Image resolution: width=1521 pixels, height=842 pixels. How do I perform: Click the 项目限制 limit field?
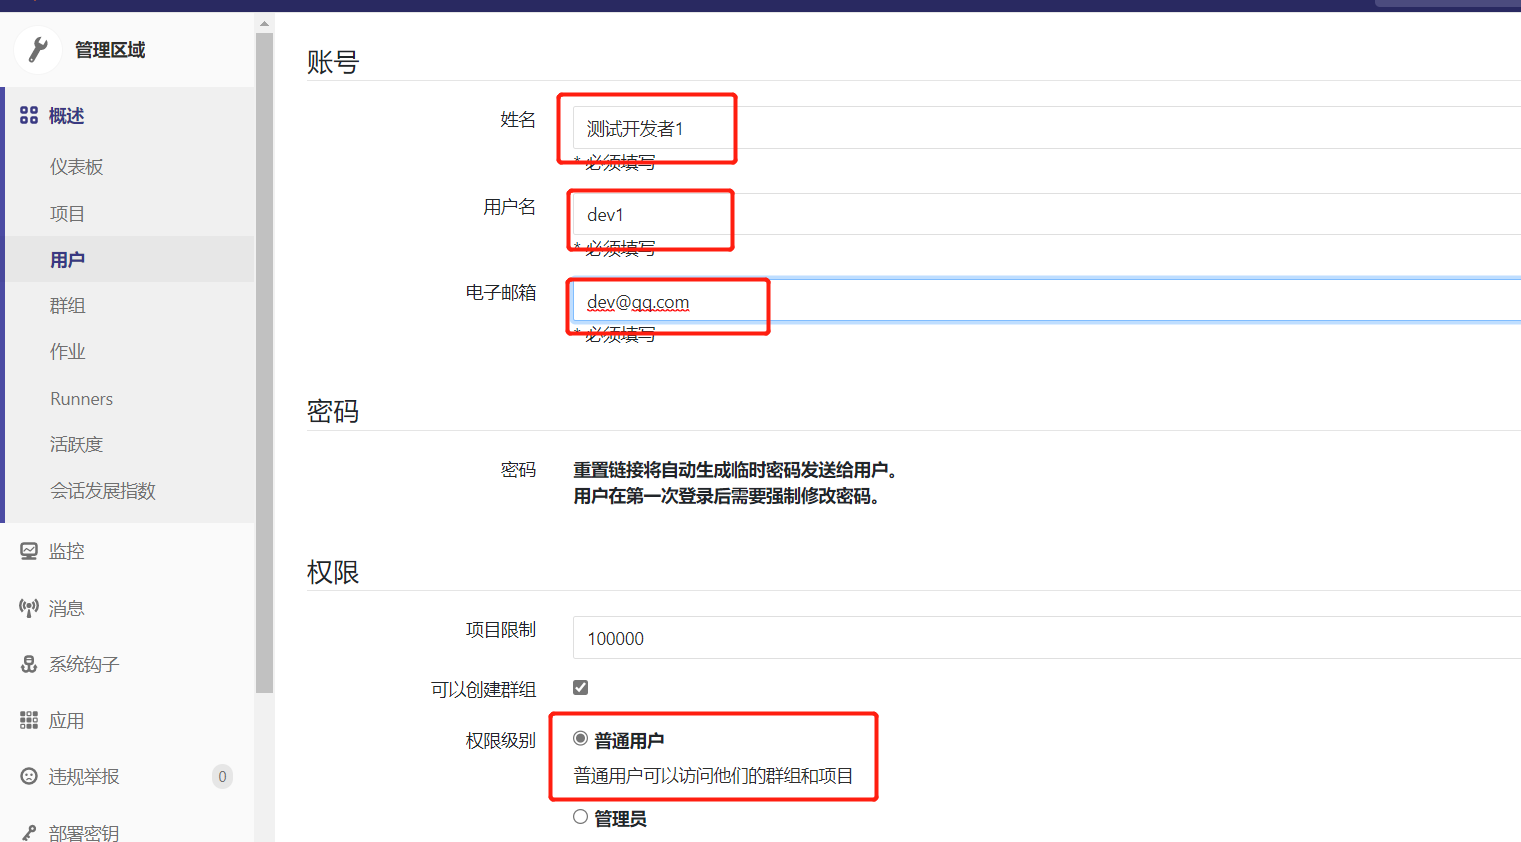click(800, 638)
